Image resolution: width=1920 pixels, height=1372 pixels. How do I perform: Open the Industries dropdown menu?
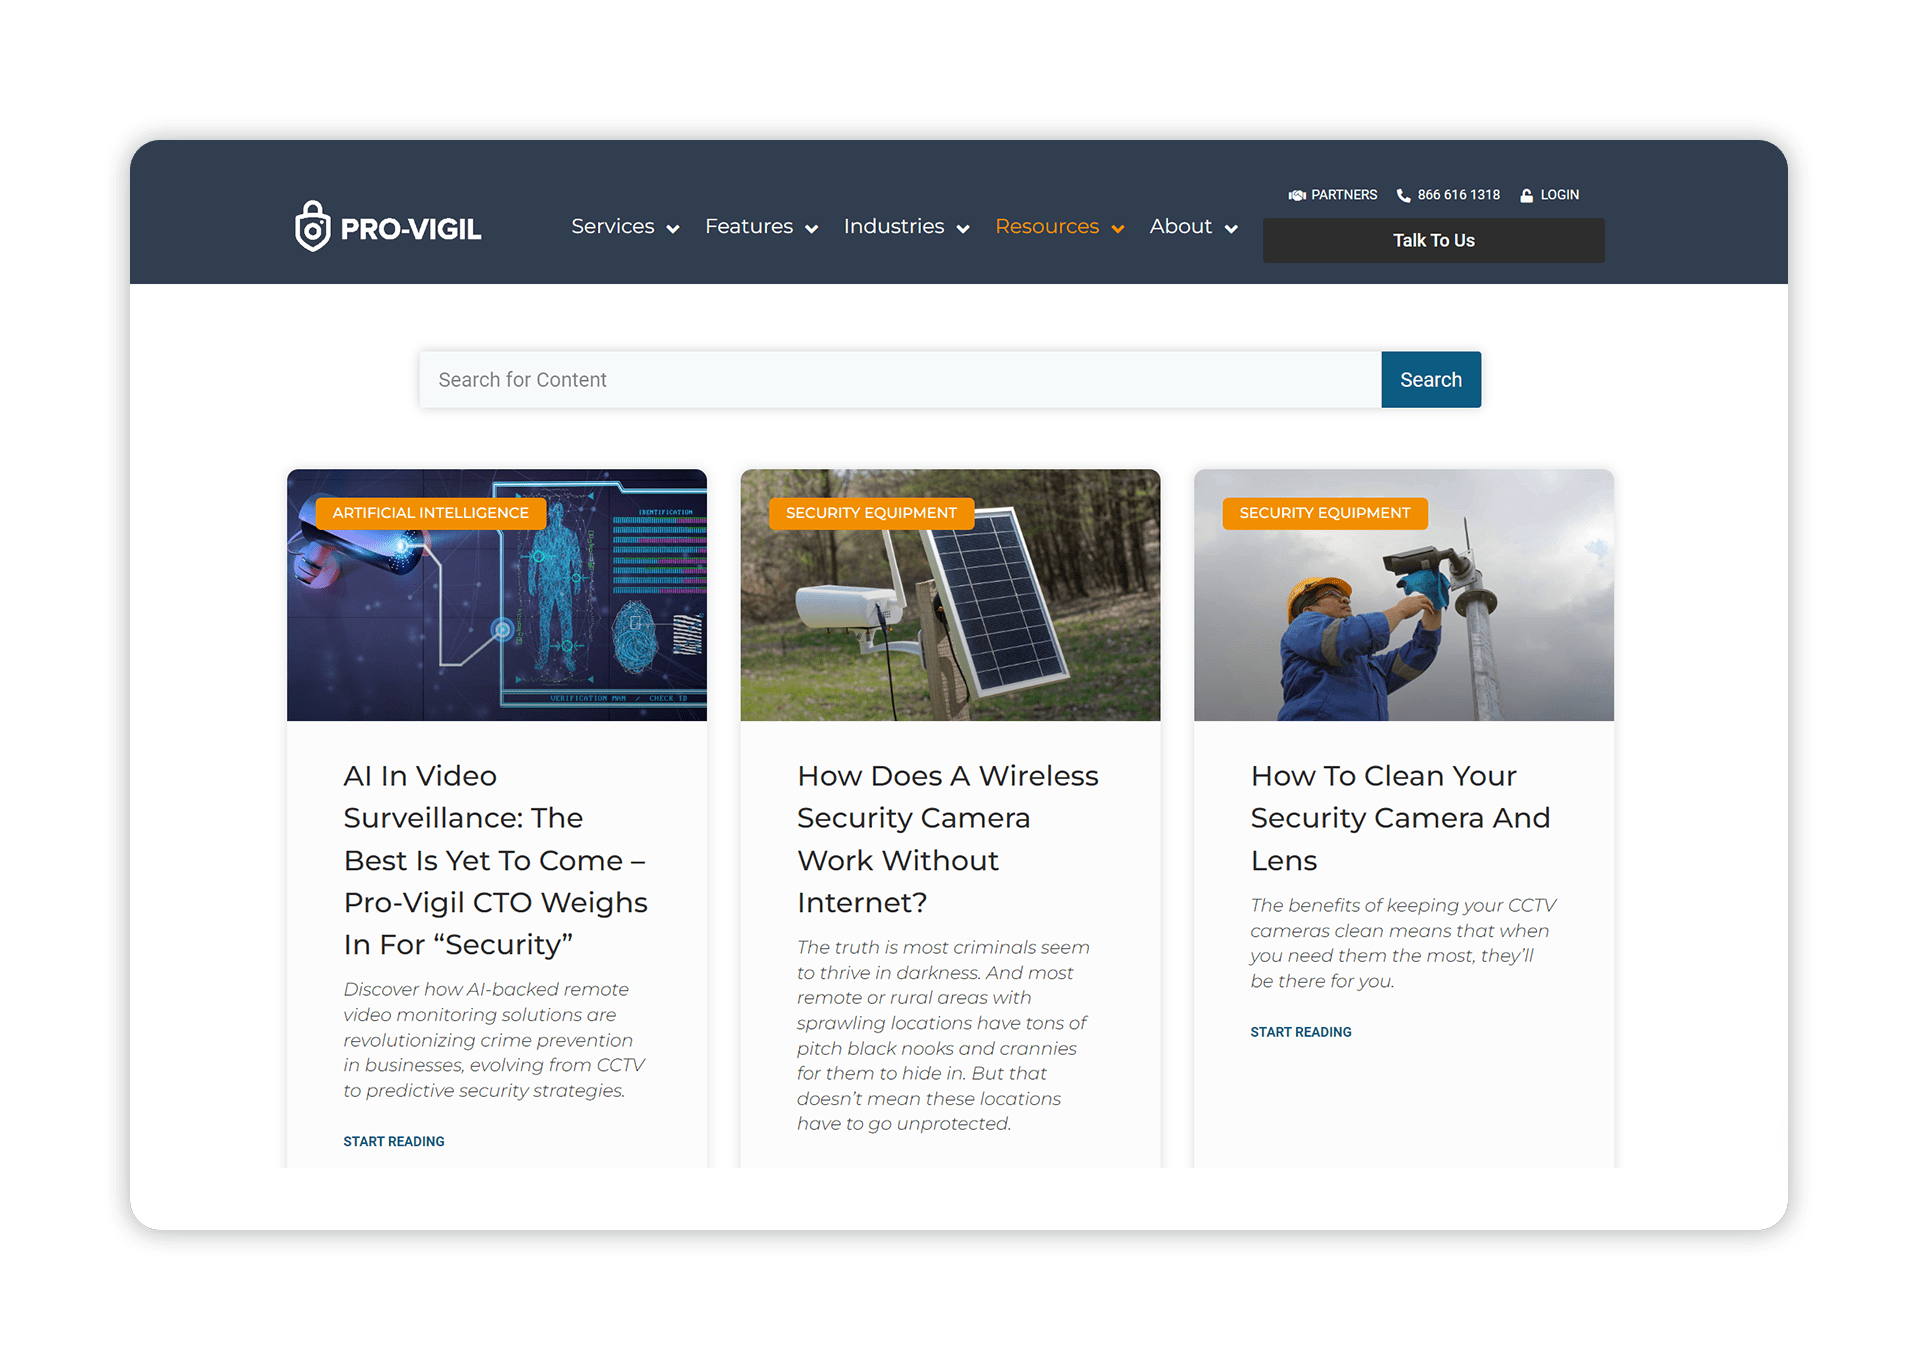(894, 227)
